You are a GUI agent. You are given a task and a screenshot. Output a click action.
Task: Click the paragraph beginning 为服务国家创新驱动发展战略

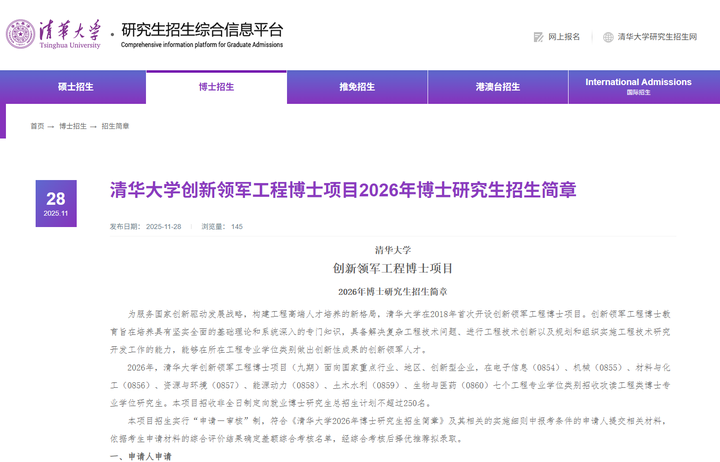(390, 332)
